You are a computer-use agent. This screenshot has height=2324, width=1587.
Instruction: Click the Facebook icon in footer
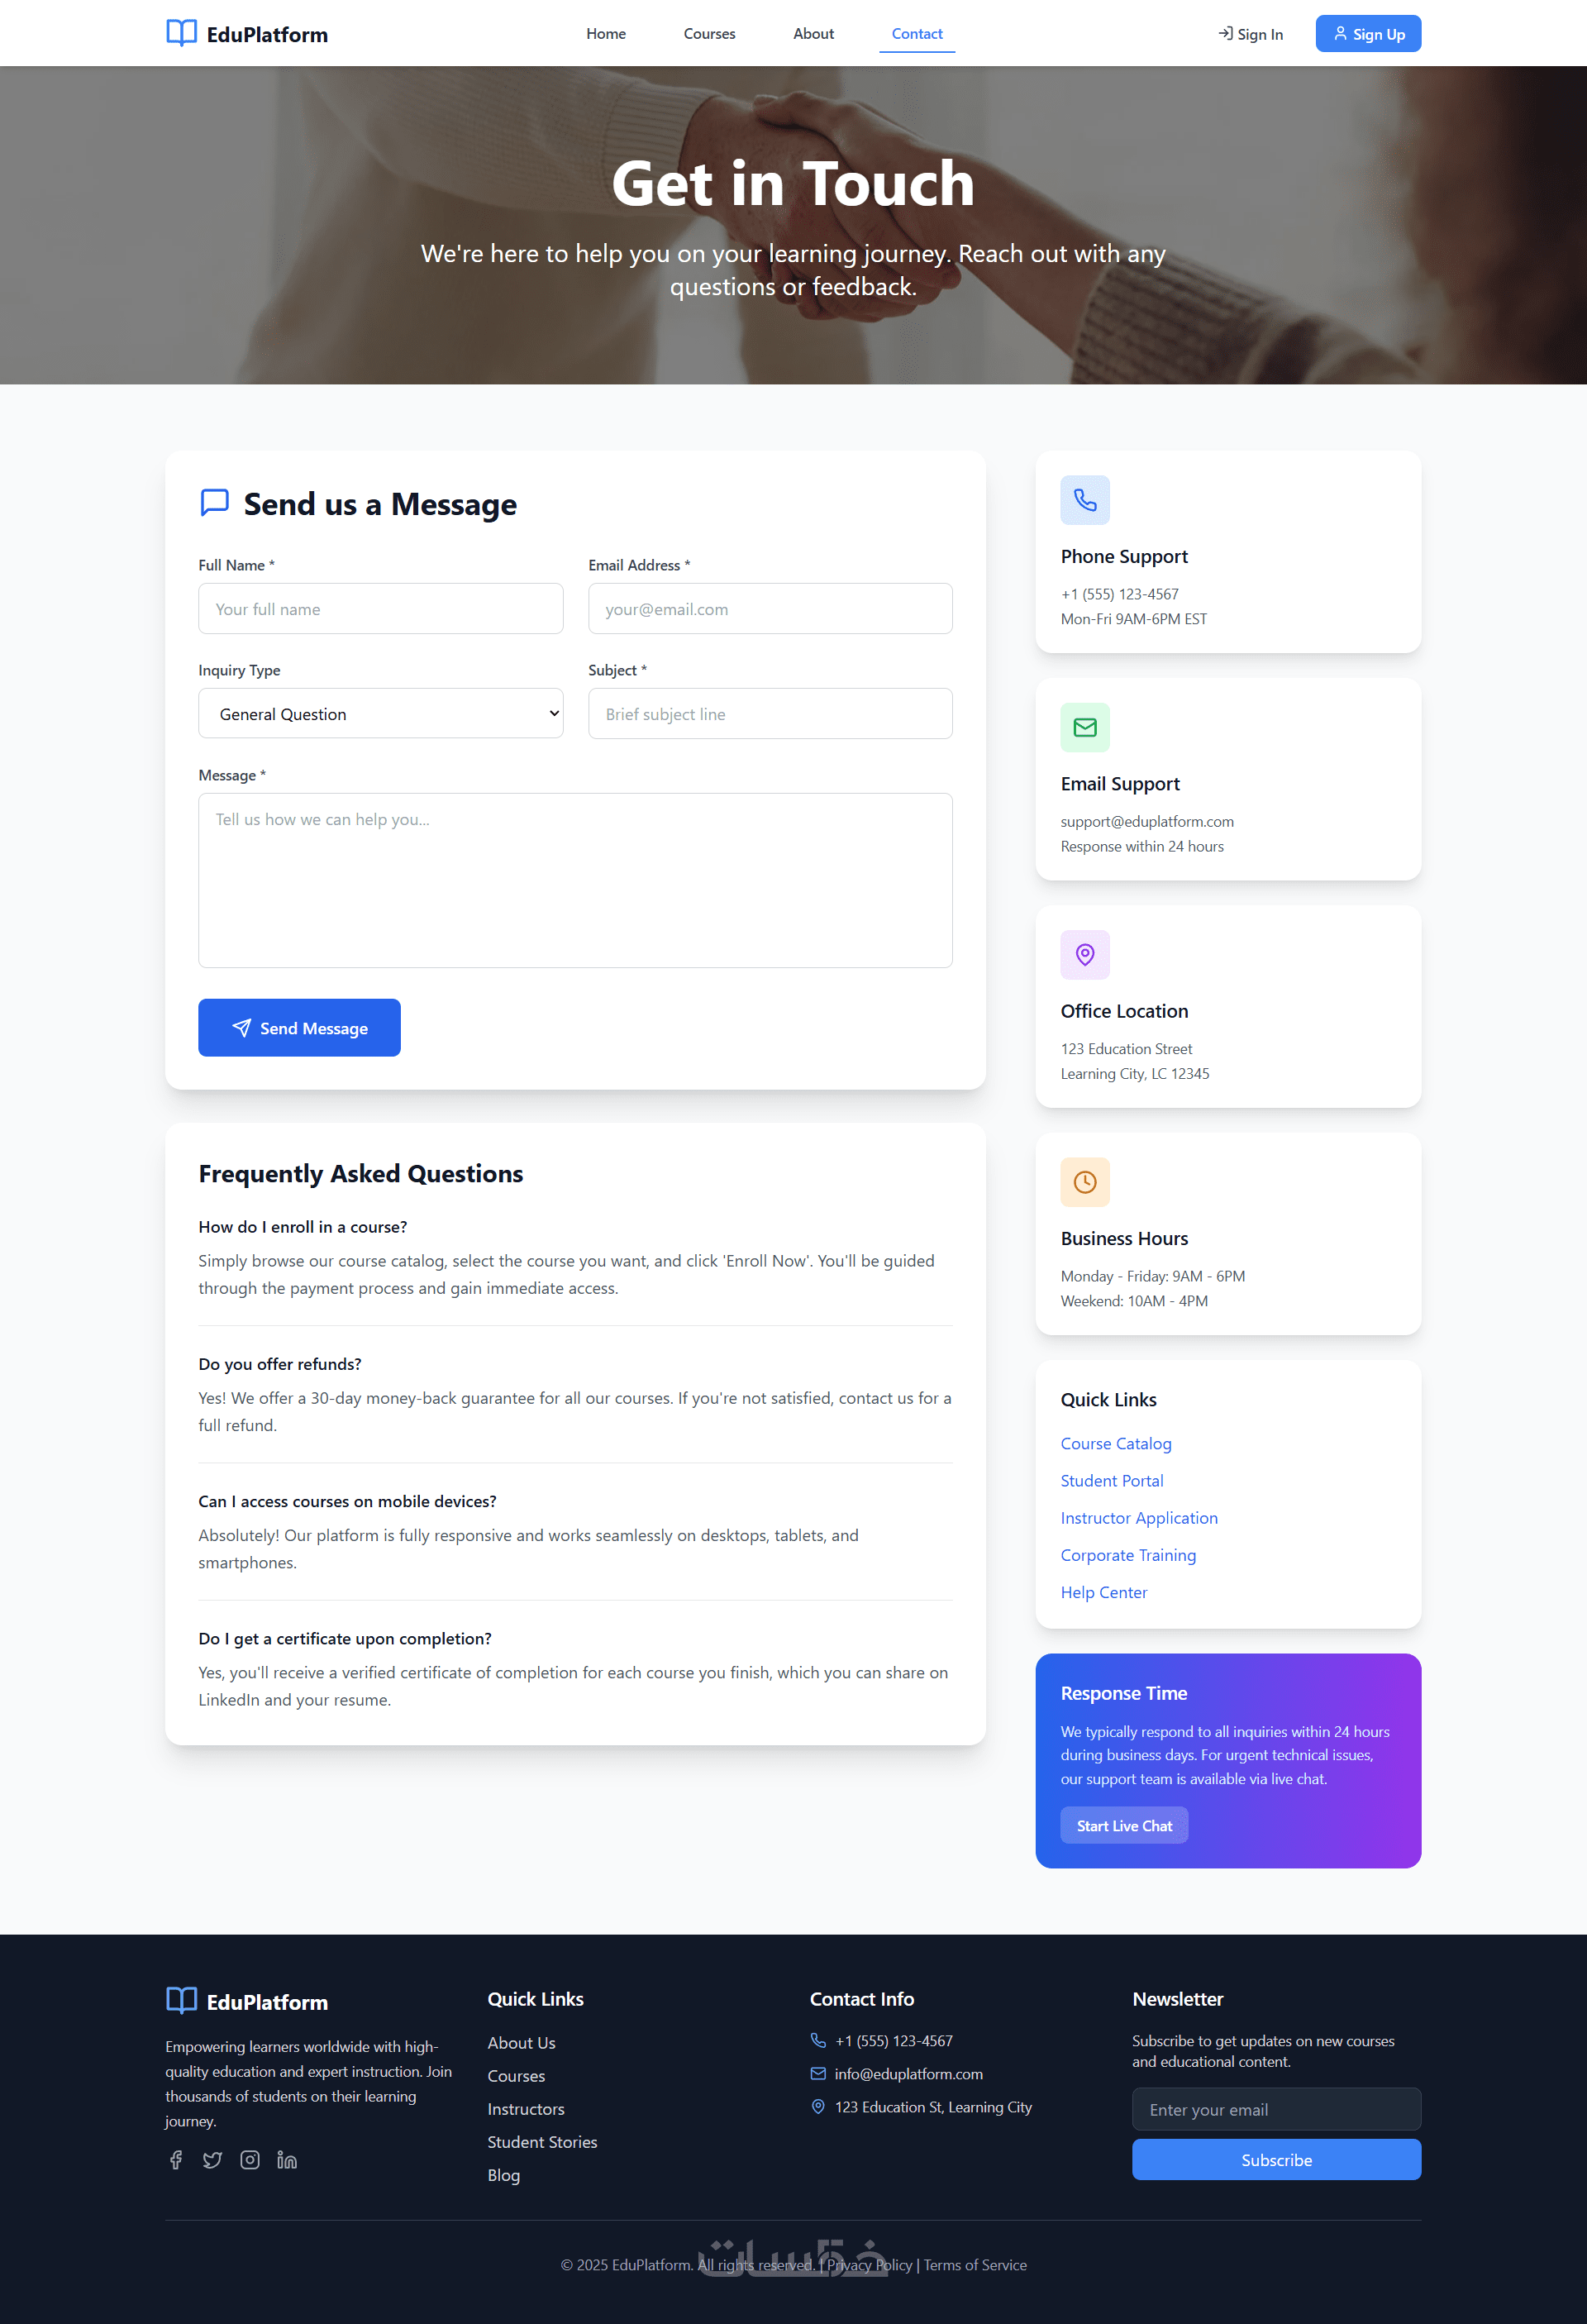(176, 2160)
